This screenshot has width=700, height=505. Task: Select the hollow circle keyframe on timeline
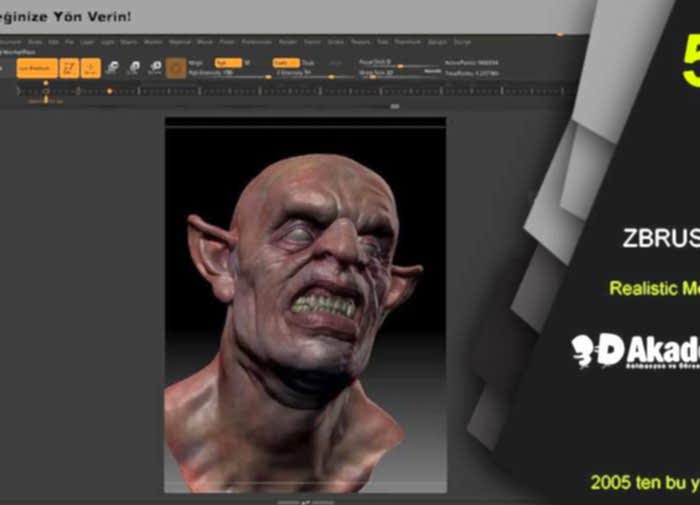coord(46,91)
